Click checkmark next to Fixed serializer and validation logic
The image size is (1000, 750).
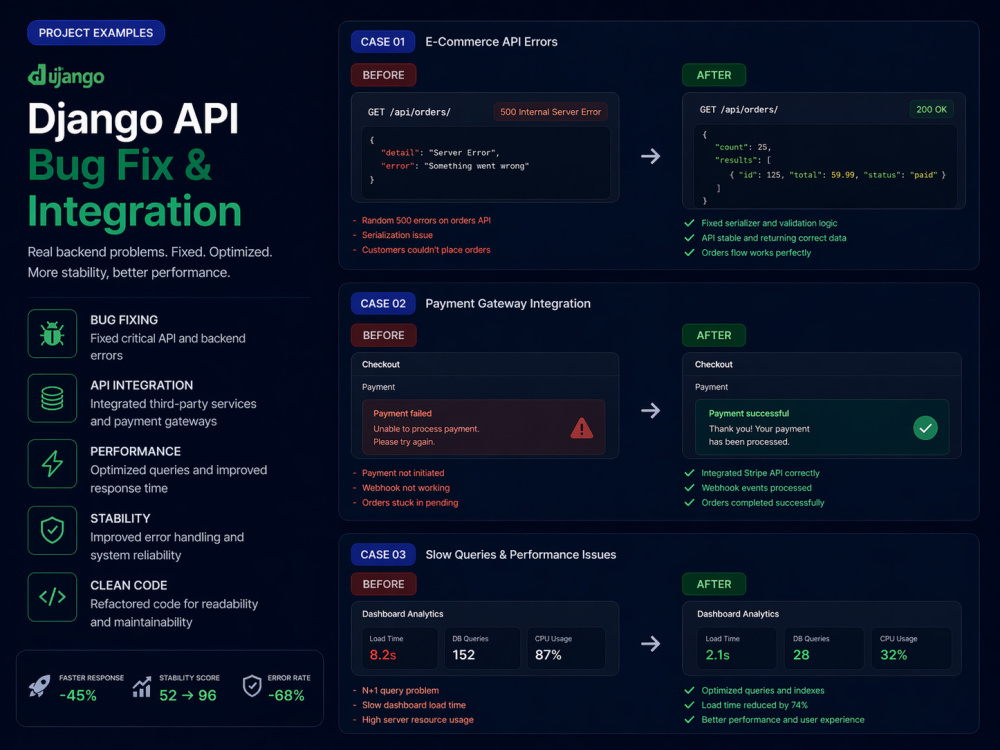pyautogui.click(x=689, y=223)
